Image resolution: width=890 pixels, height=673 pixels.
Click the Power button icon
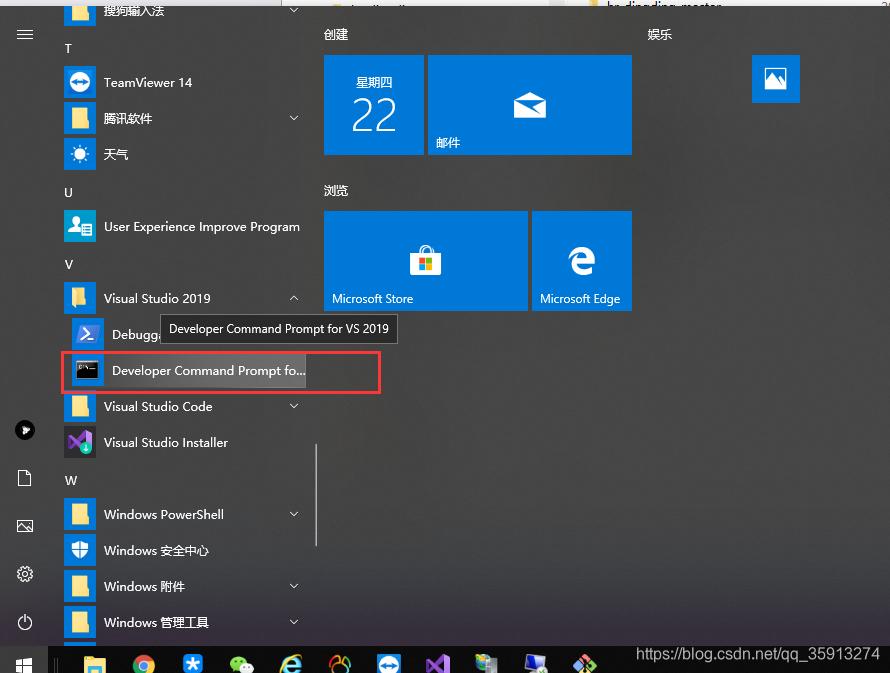pyautogui.click(x=24, y=622)
